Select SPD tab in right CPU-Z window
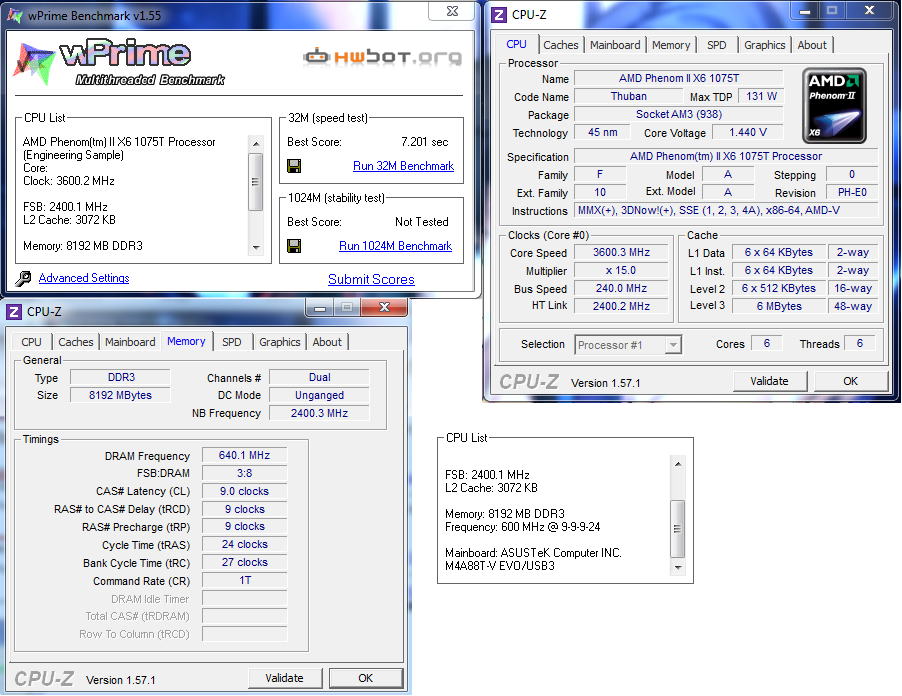Screen dimensions: 902x696 coord(716,45)
